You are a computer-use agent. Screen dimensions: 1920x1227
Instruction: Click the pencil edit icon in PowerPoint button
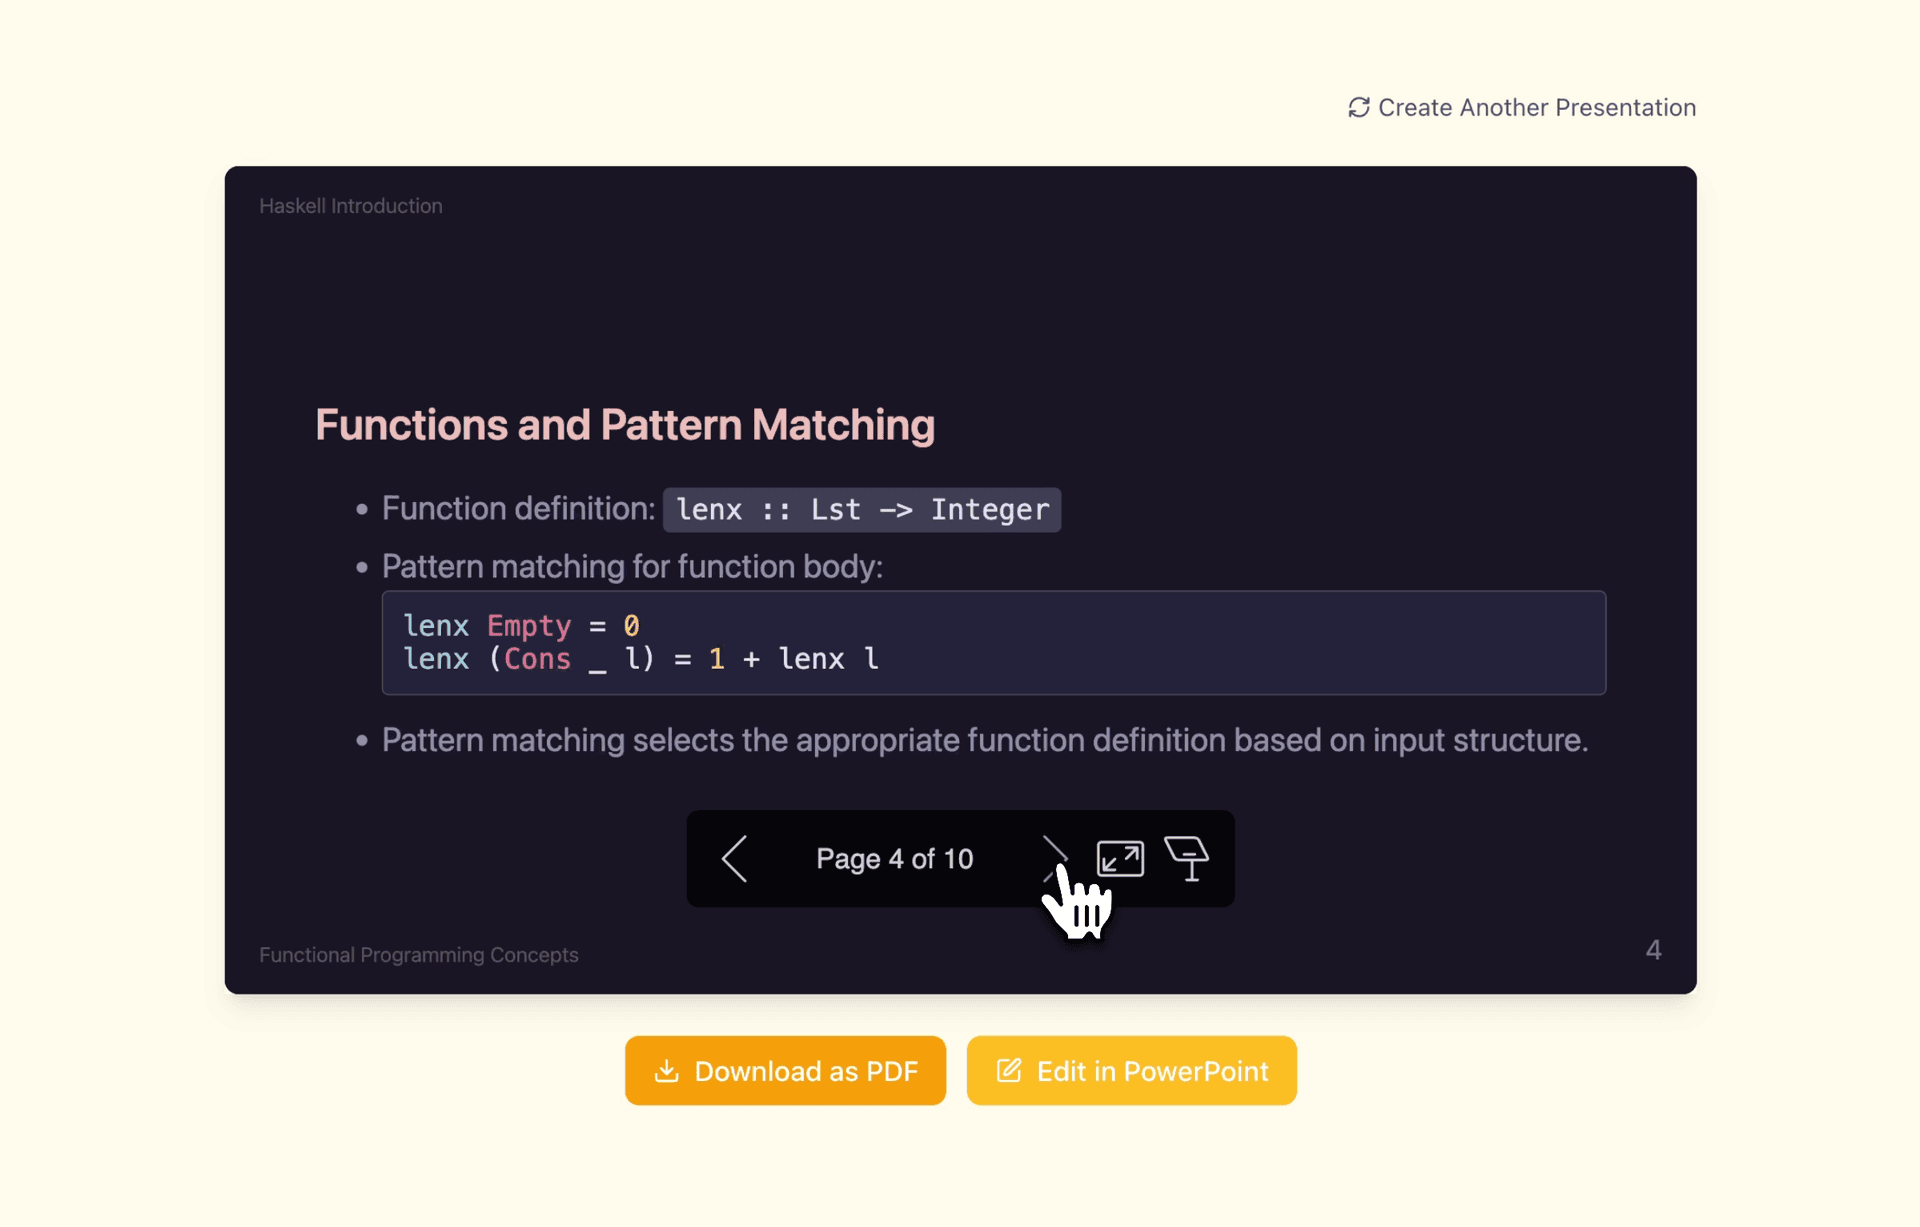click(1009, 1071)
